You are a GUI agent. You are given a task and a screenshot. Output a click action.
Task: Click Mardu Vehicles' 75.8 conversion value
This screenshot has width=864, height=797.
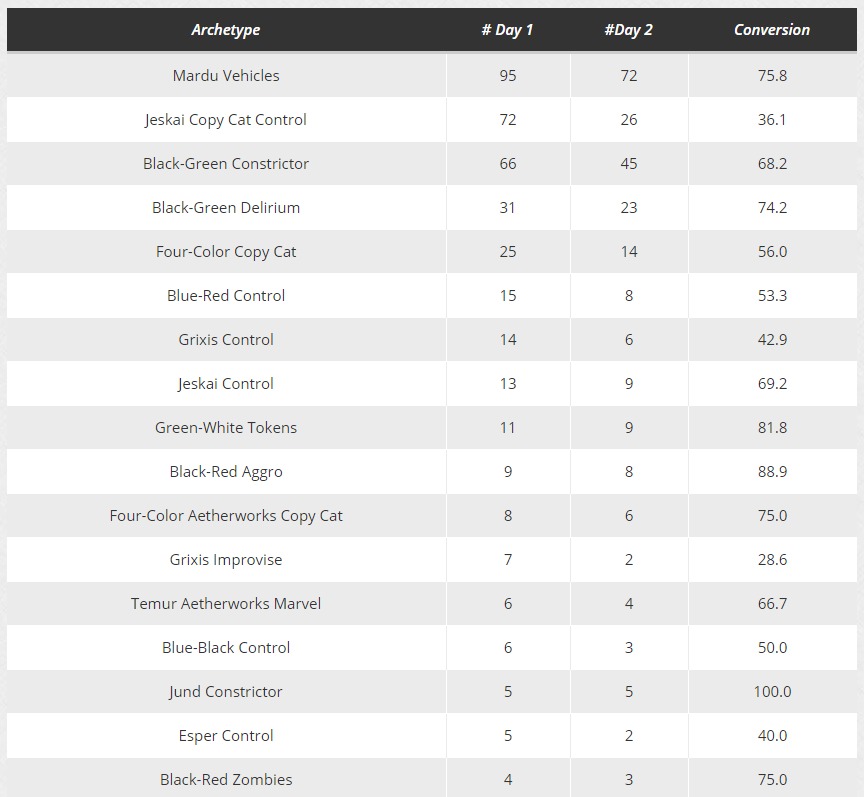point(772,76)
